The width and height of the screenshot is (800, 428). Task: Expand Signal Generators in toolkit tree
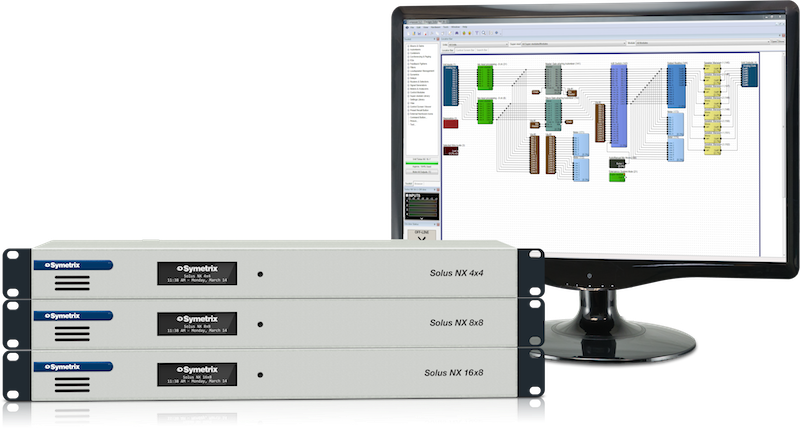pyautogui.click(x=408, y=85)
